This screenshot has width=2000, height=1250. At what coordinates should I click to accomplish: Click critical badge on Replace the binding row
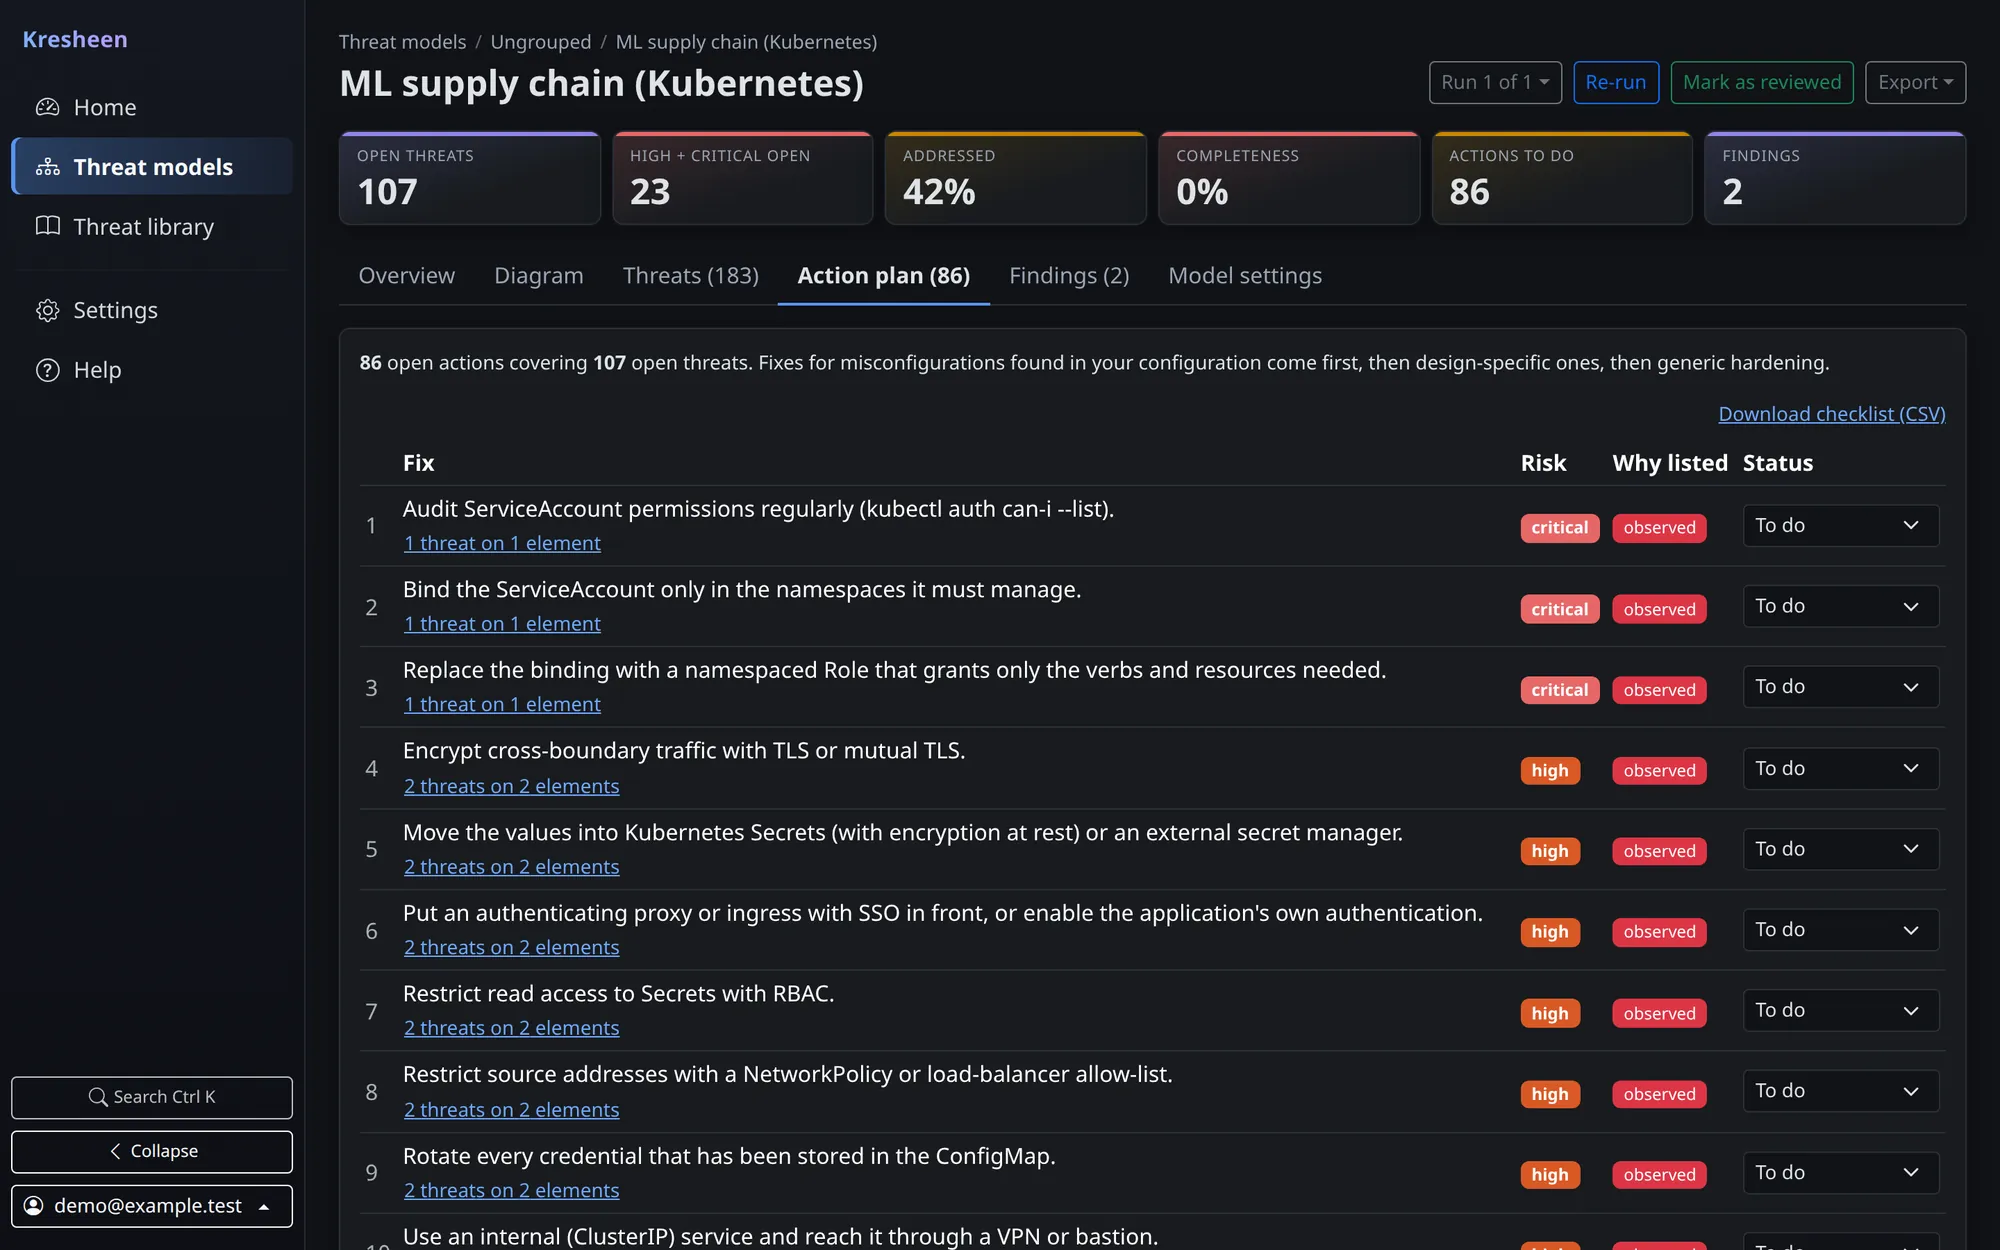point(1559,690)
